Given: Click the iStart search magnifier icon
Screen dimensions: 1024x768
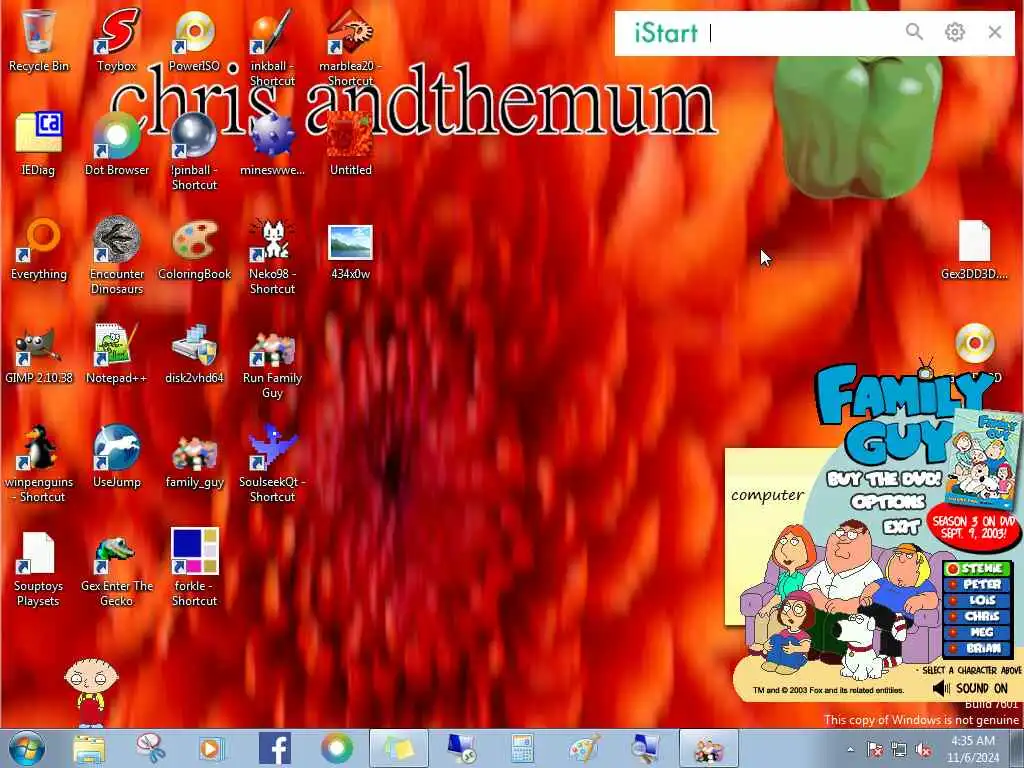Looking at the screenshot, I should (x=914, y=31).
